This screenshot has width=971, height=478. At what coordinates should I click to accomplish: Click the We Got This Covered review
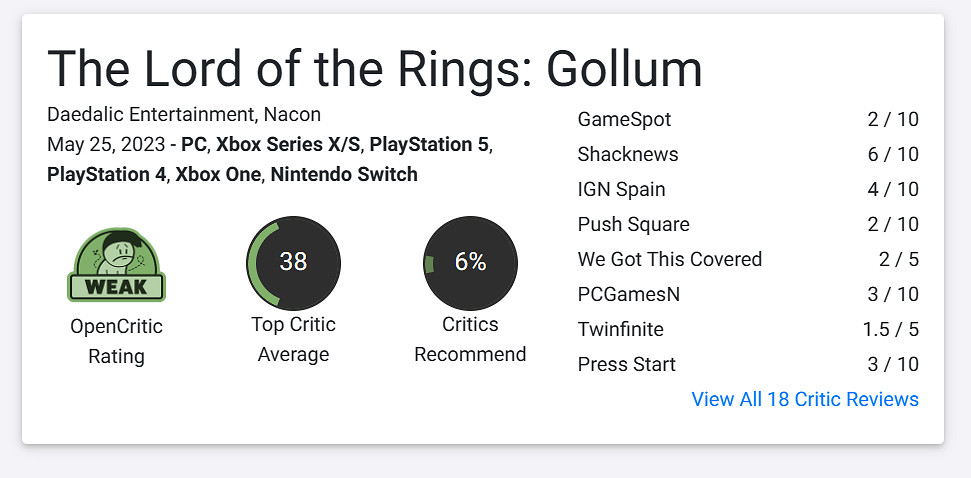pyautogui.click(x=669, y=260)
